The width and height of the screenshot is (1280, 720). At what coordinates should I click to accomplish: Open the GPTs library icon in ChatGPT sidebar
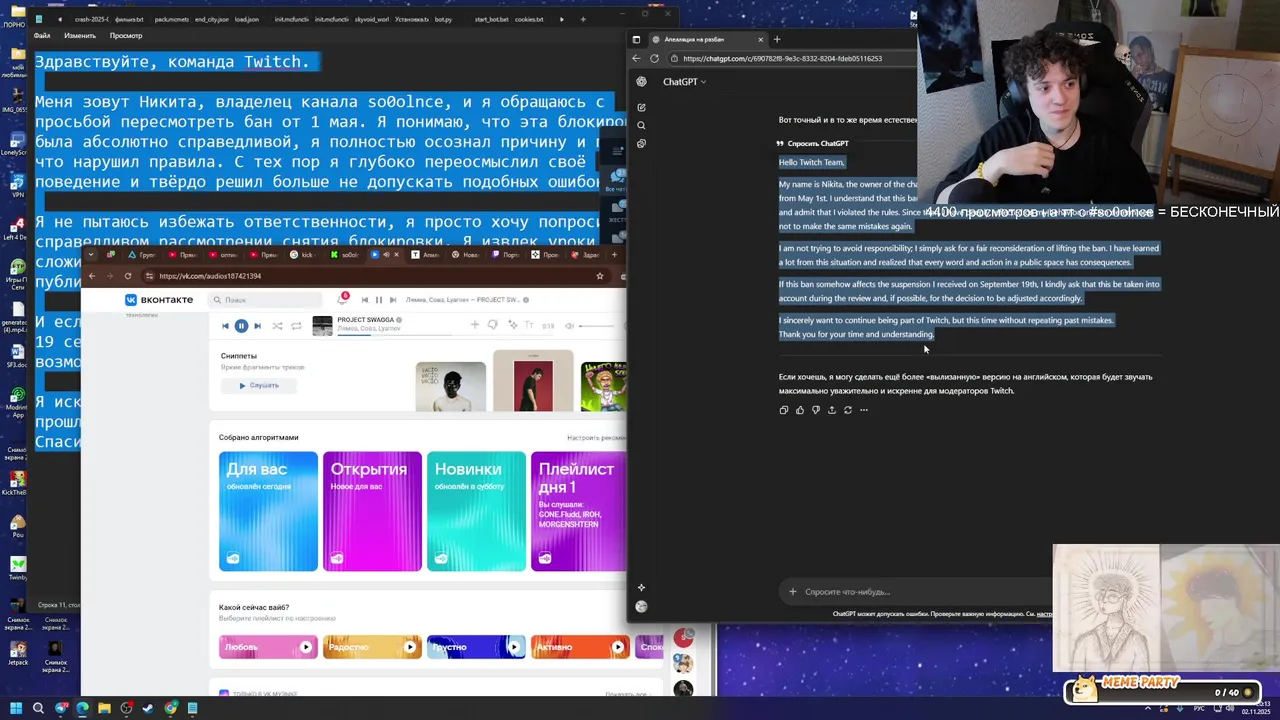(x=641, y=143)
